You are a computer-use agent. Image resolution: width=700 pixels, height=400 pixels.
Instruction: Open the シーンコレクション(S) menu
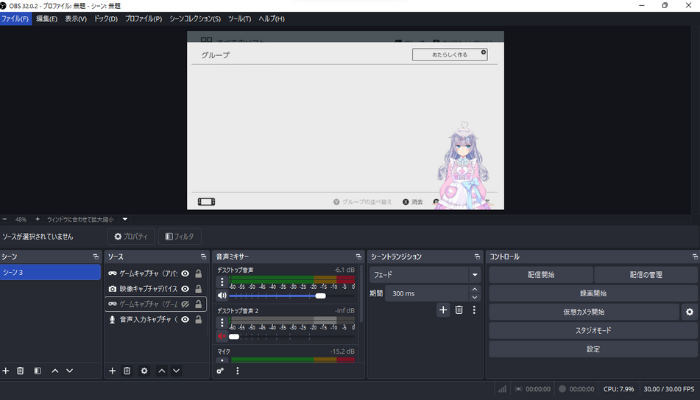point(195,19)
